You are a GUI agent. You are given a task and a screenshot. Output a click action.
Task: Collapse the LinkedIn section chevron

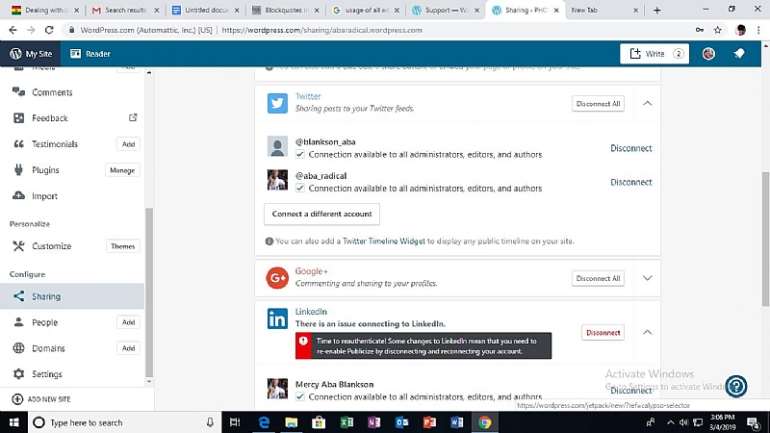647,332
